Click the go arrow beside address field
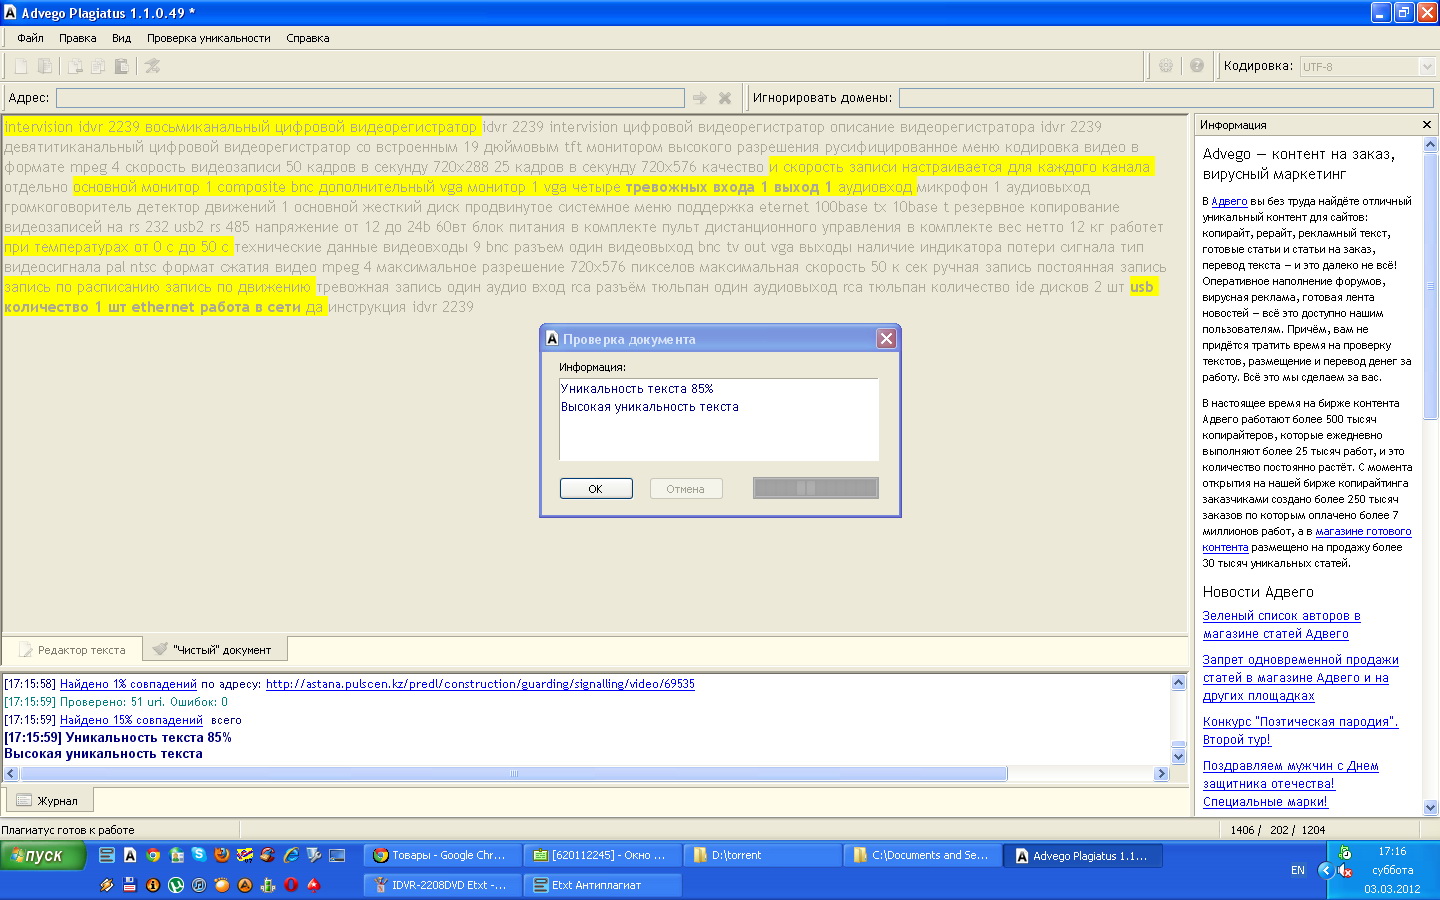Image resolution: width=1440 pixels, height=900 pixels. (x=700, y=98)
